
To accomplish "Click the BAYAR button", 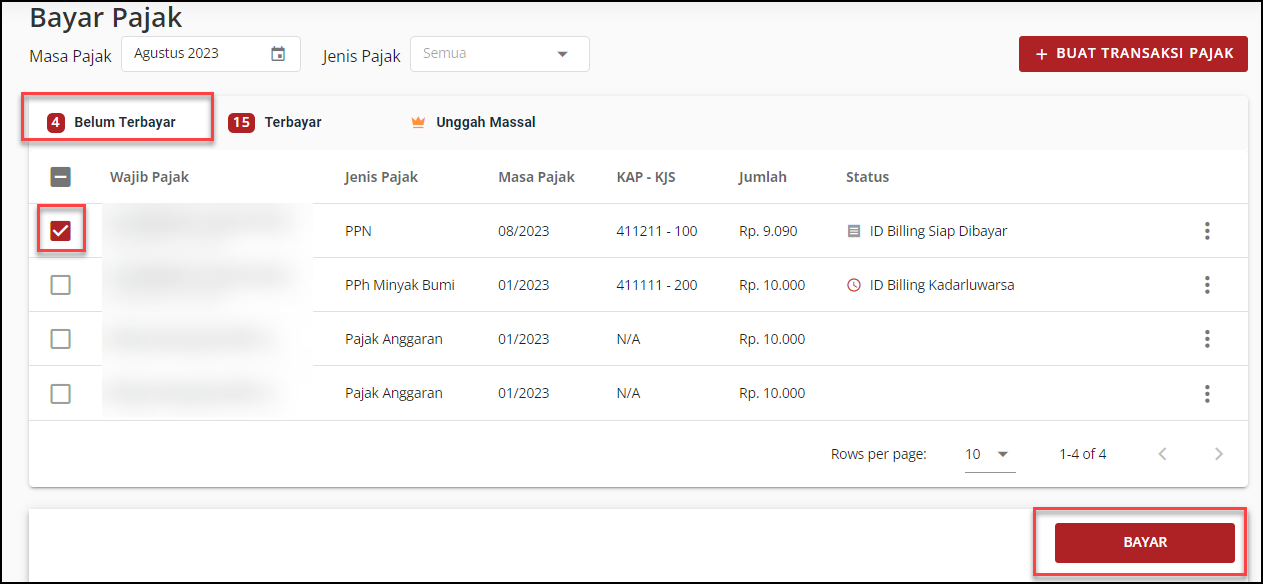I will (1145, 542).
